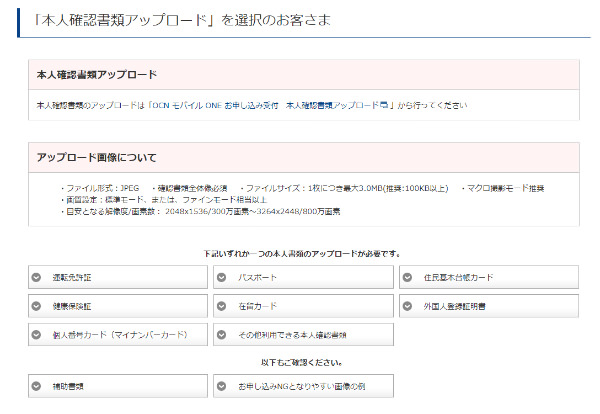Expand the 補助書類 section
The height and width of the screenshot is (414, 600).
[117, 386]
